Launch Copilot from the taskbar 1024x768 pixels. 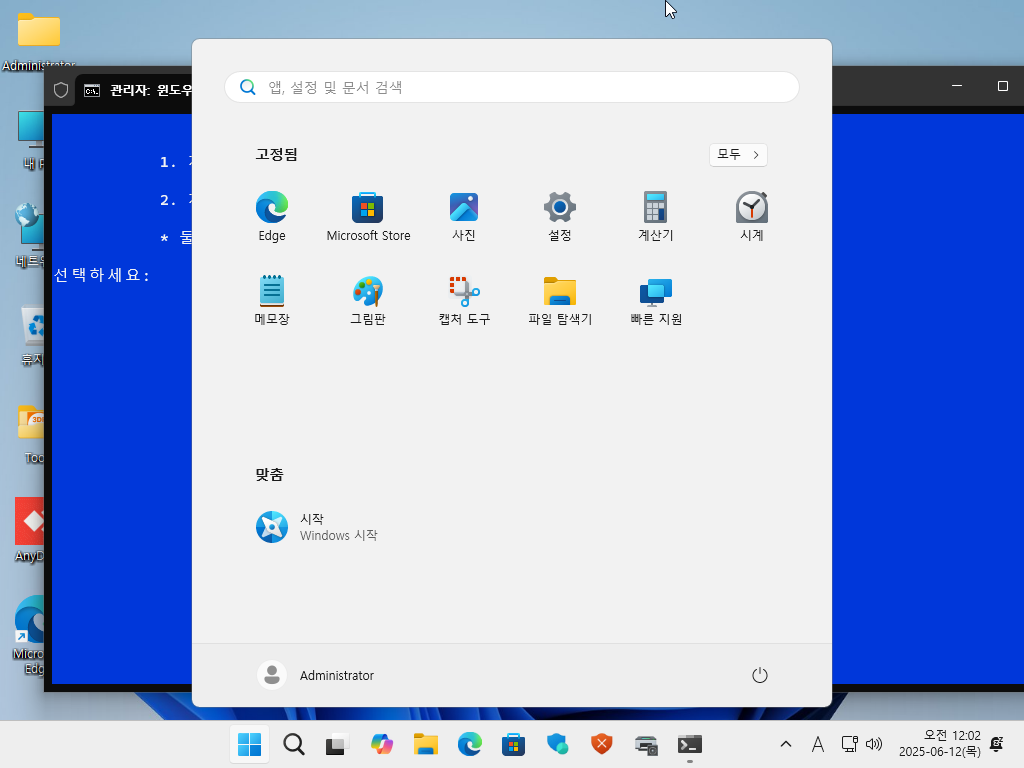click(x=381, y=744)
